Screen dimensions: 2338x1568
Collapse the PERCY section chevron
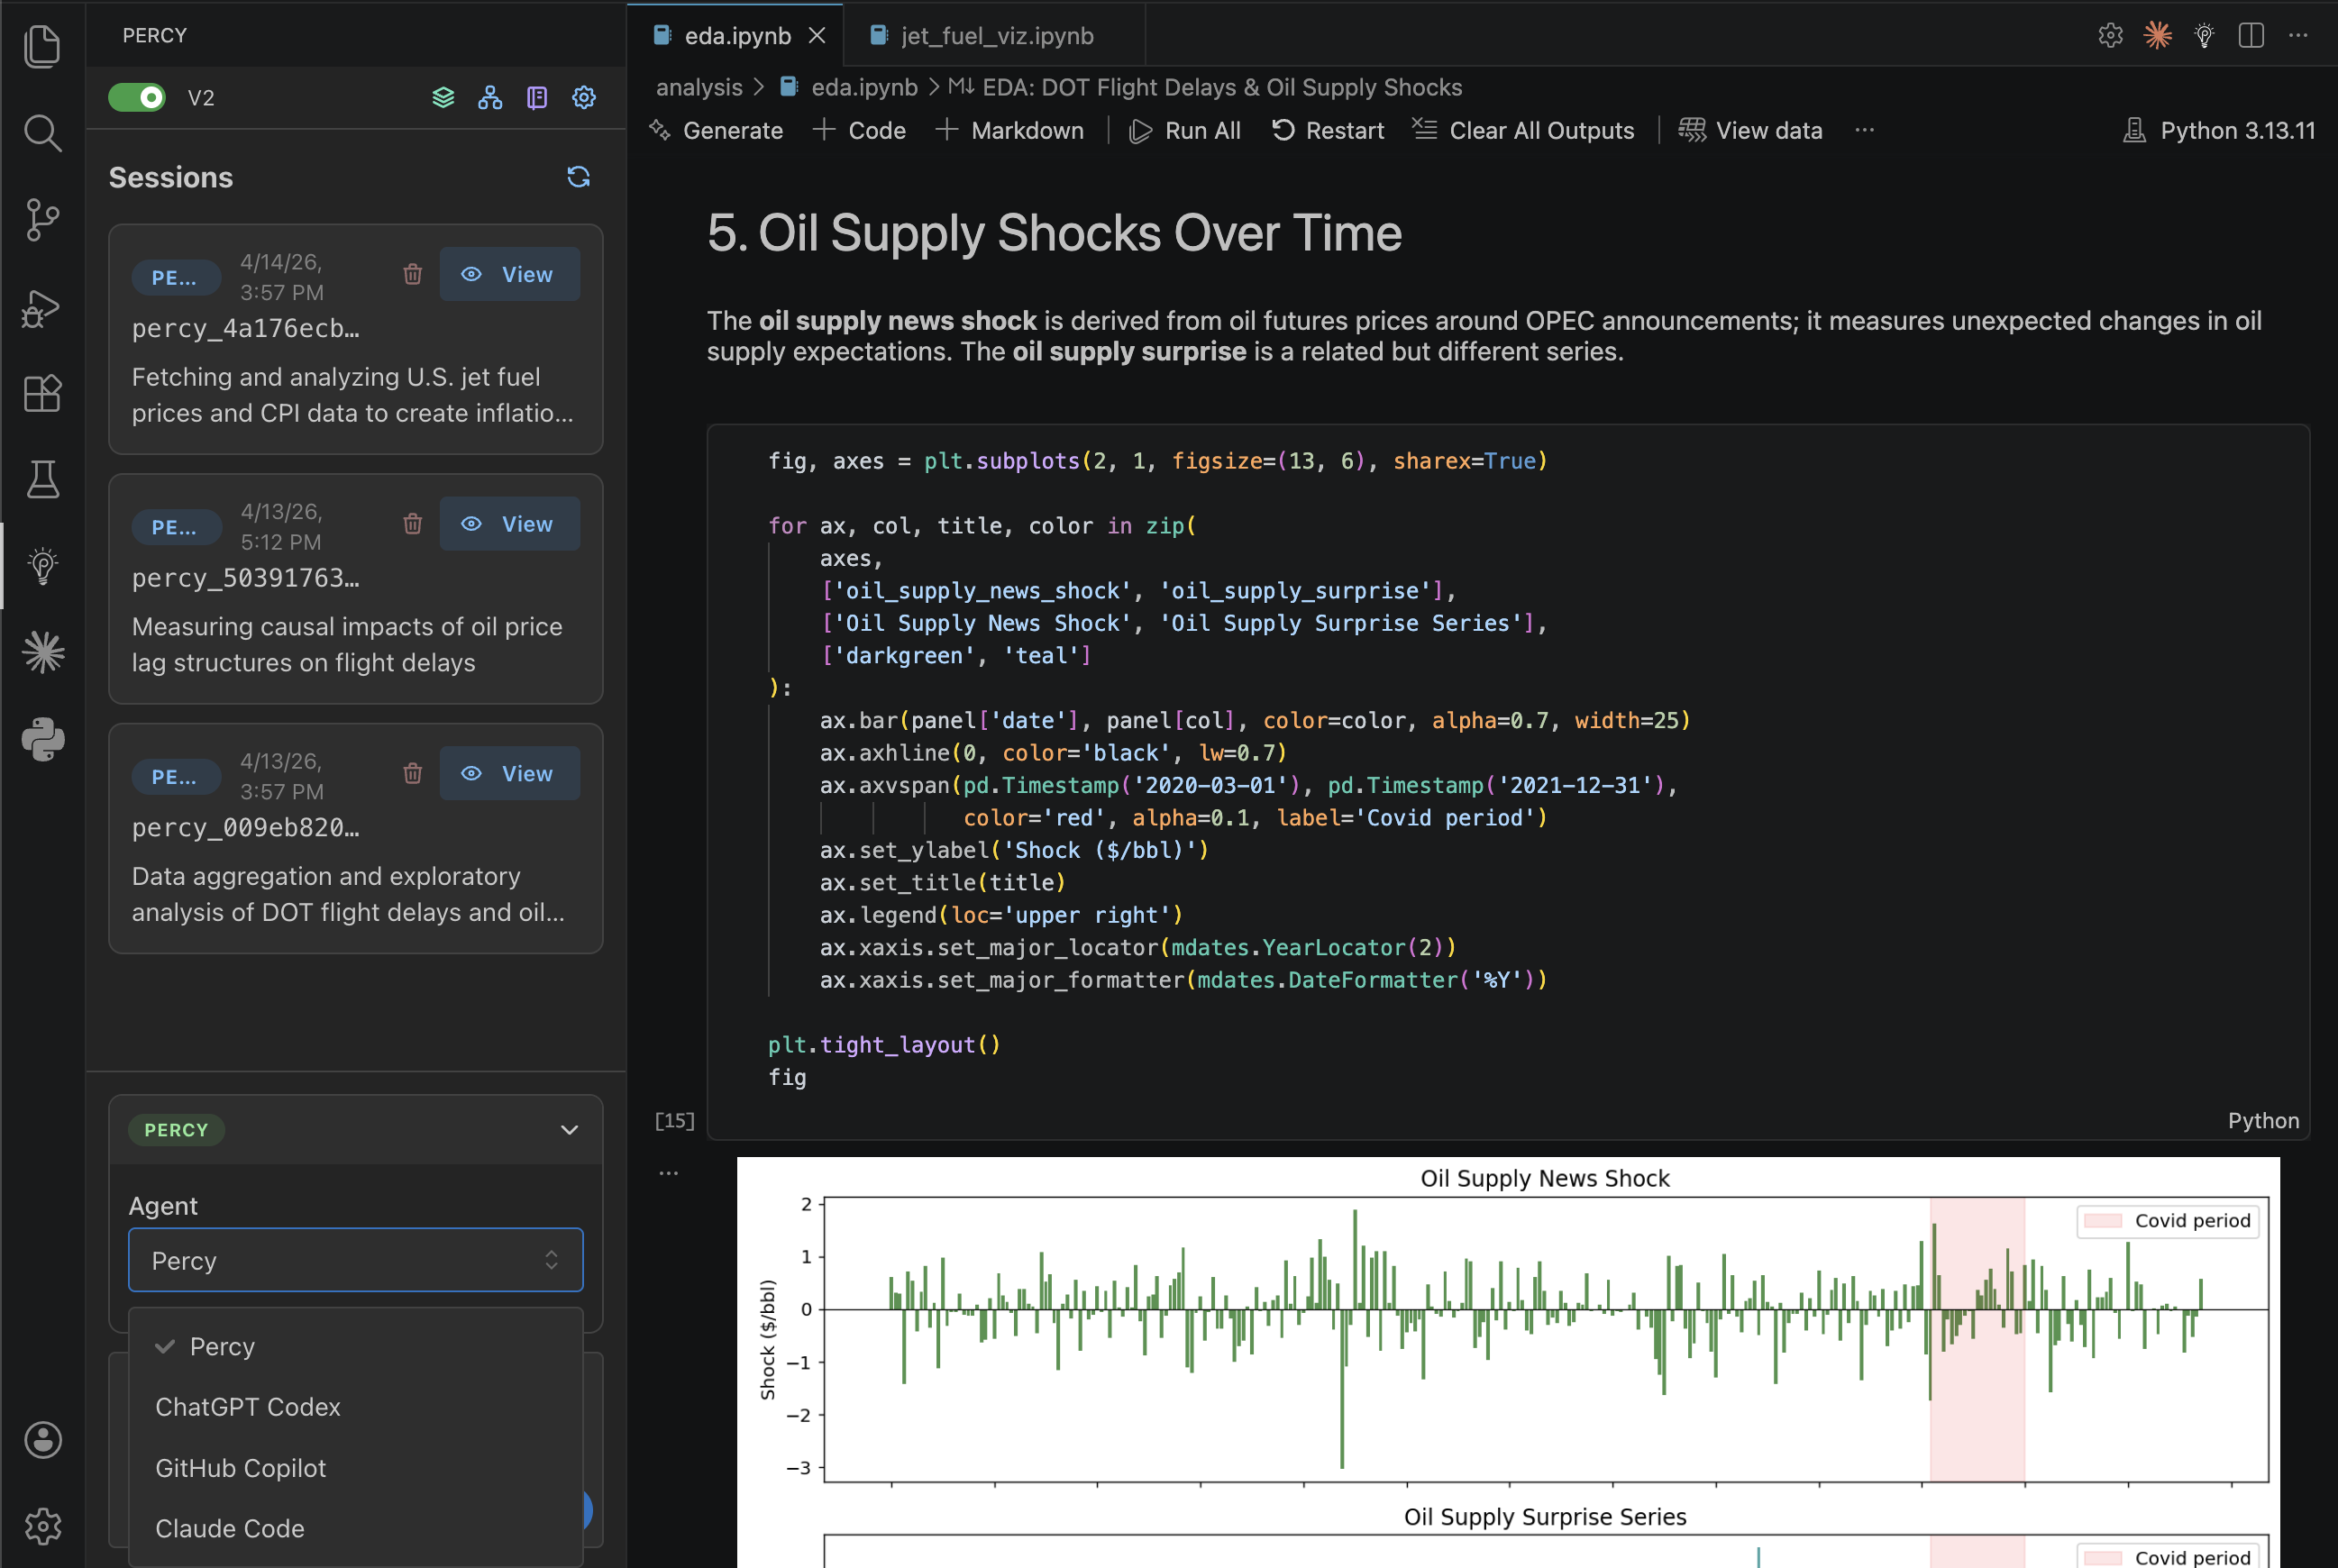point(569,1130)
